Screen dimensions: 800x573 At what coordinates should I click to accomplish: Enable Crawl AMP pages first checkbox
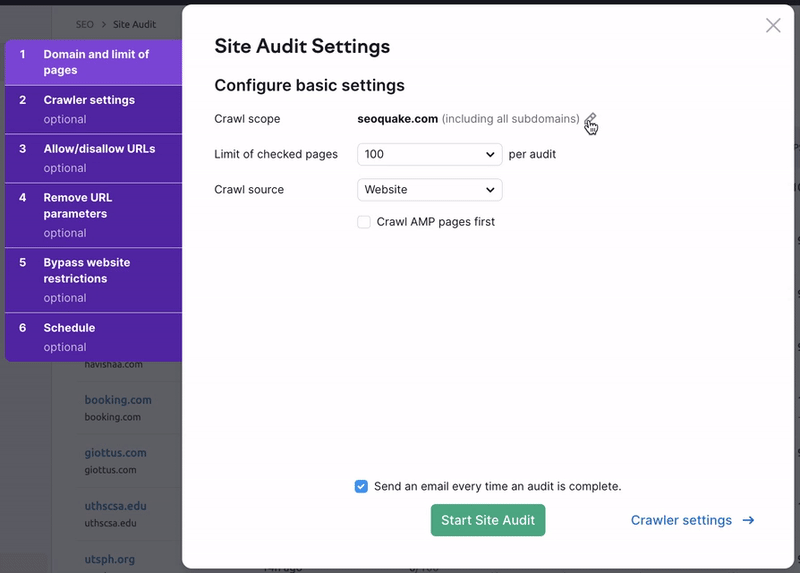coord(364,222)
